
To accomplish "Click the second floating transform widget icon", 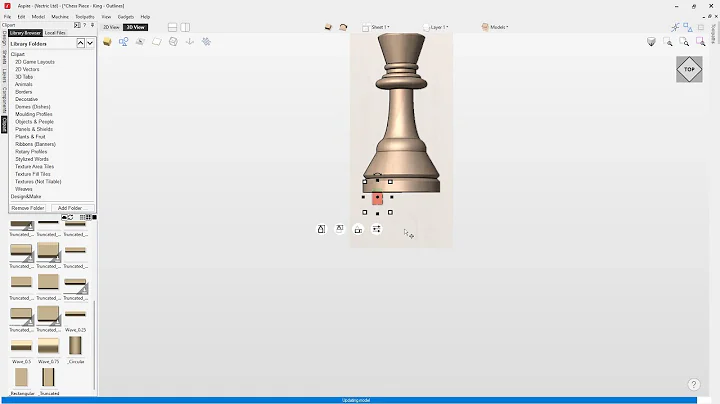I will pos(339,229).
